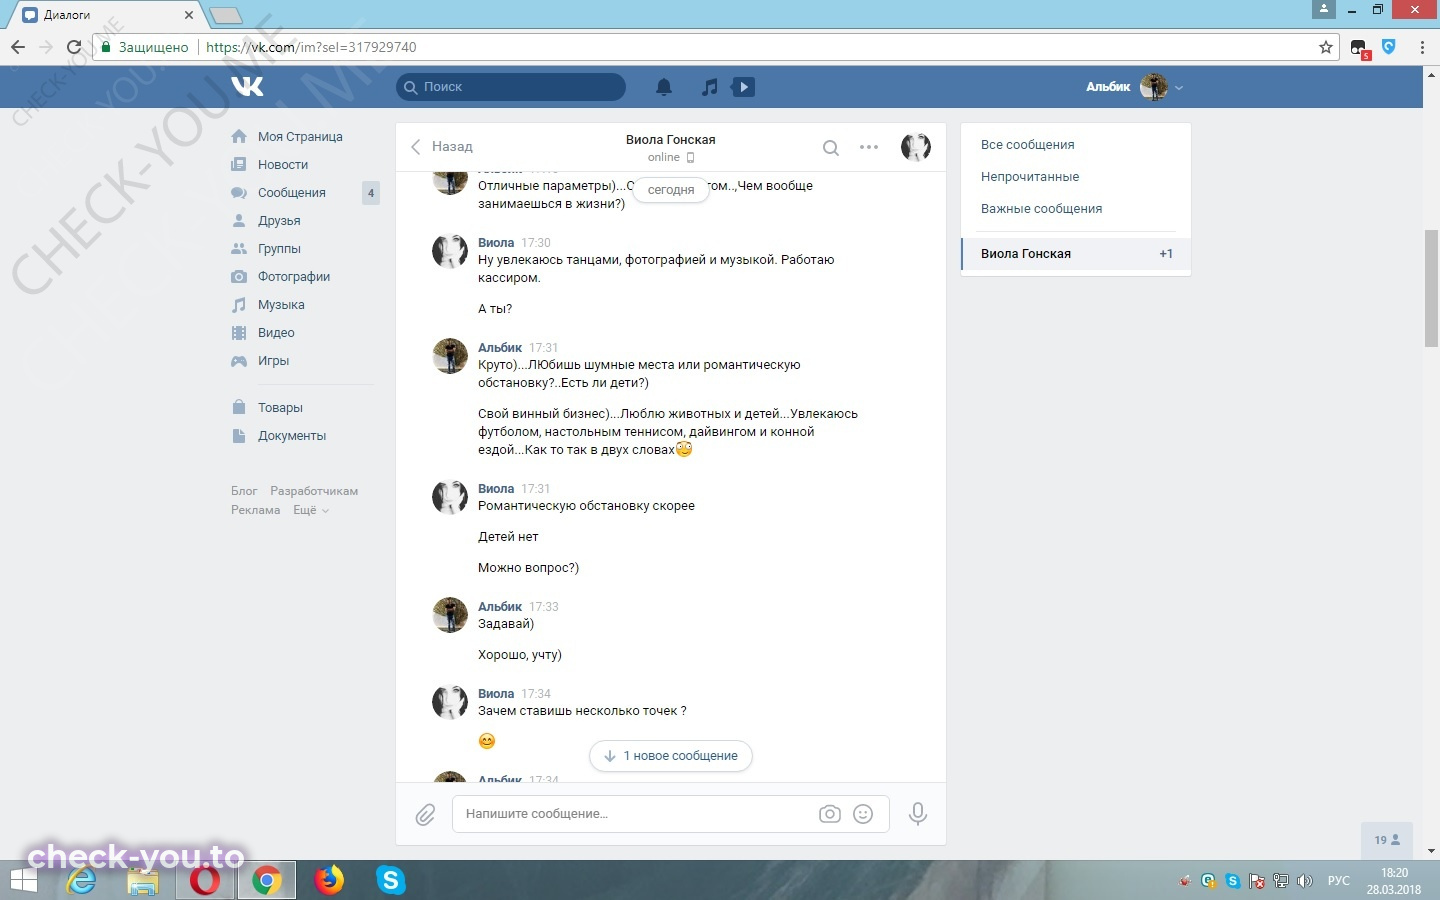This screenshot has width=1440, height=900.
Task: Open the blue shield extension icon
Action: [1389, 46]
